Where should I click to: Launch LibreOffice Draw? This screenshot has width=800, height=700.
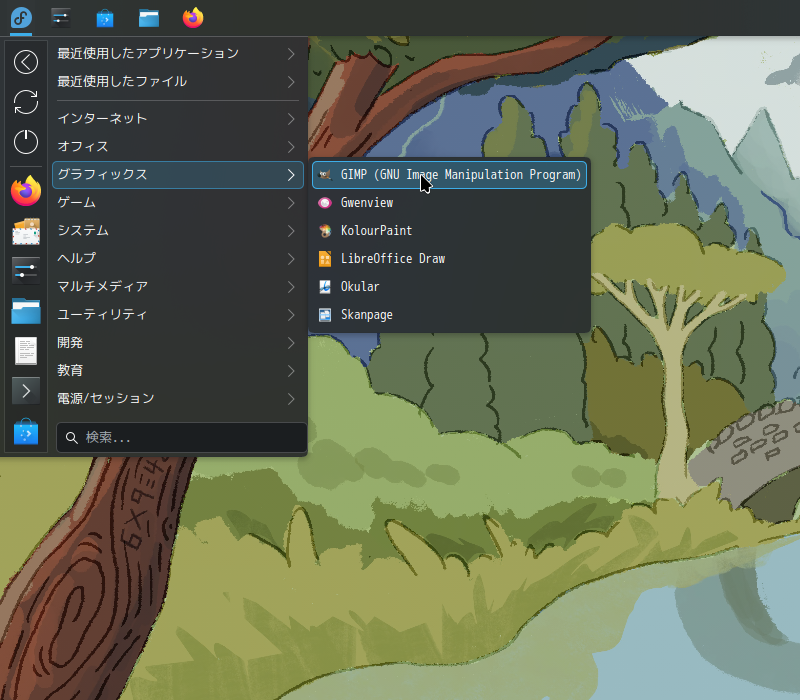449,259
